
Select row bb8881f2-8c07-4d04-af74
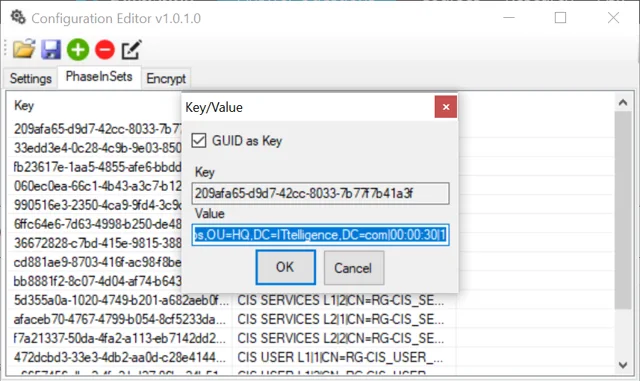(x=97, y=281)
